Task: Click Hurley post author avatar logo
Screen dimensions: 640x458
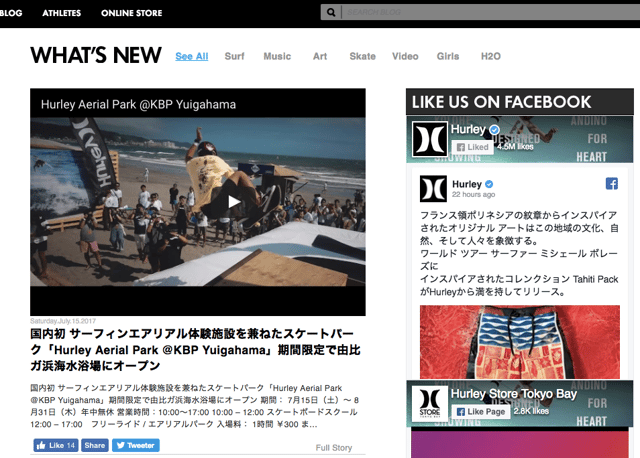Action: [433, 189]
